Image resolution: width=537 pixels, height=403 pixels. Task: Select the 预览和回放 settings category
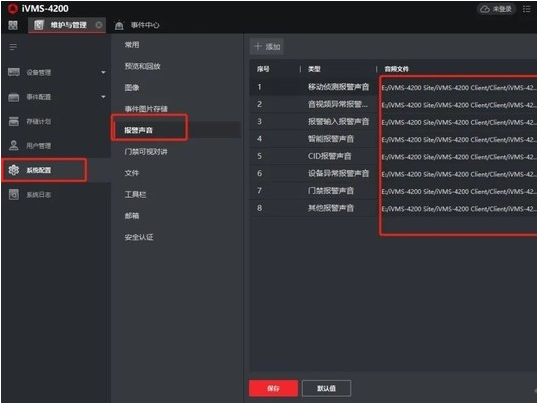click(x=142, y=66)
